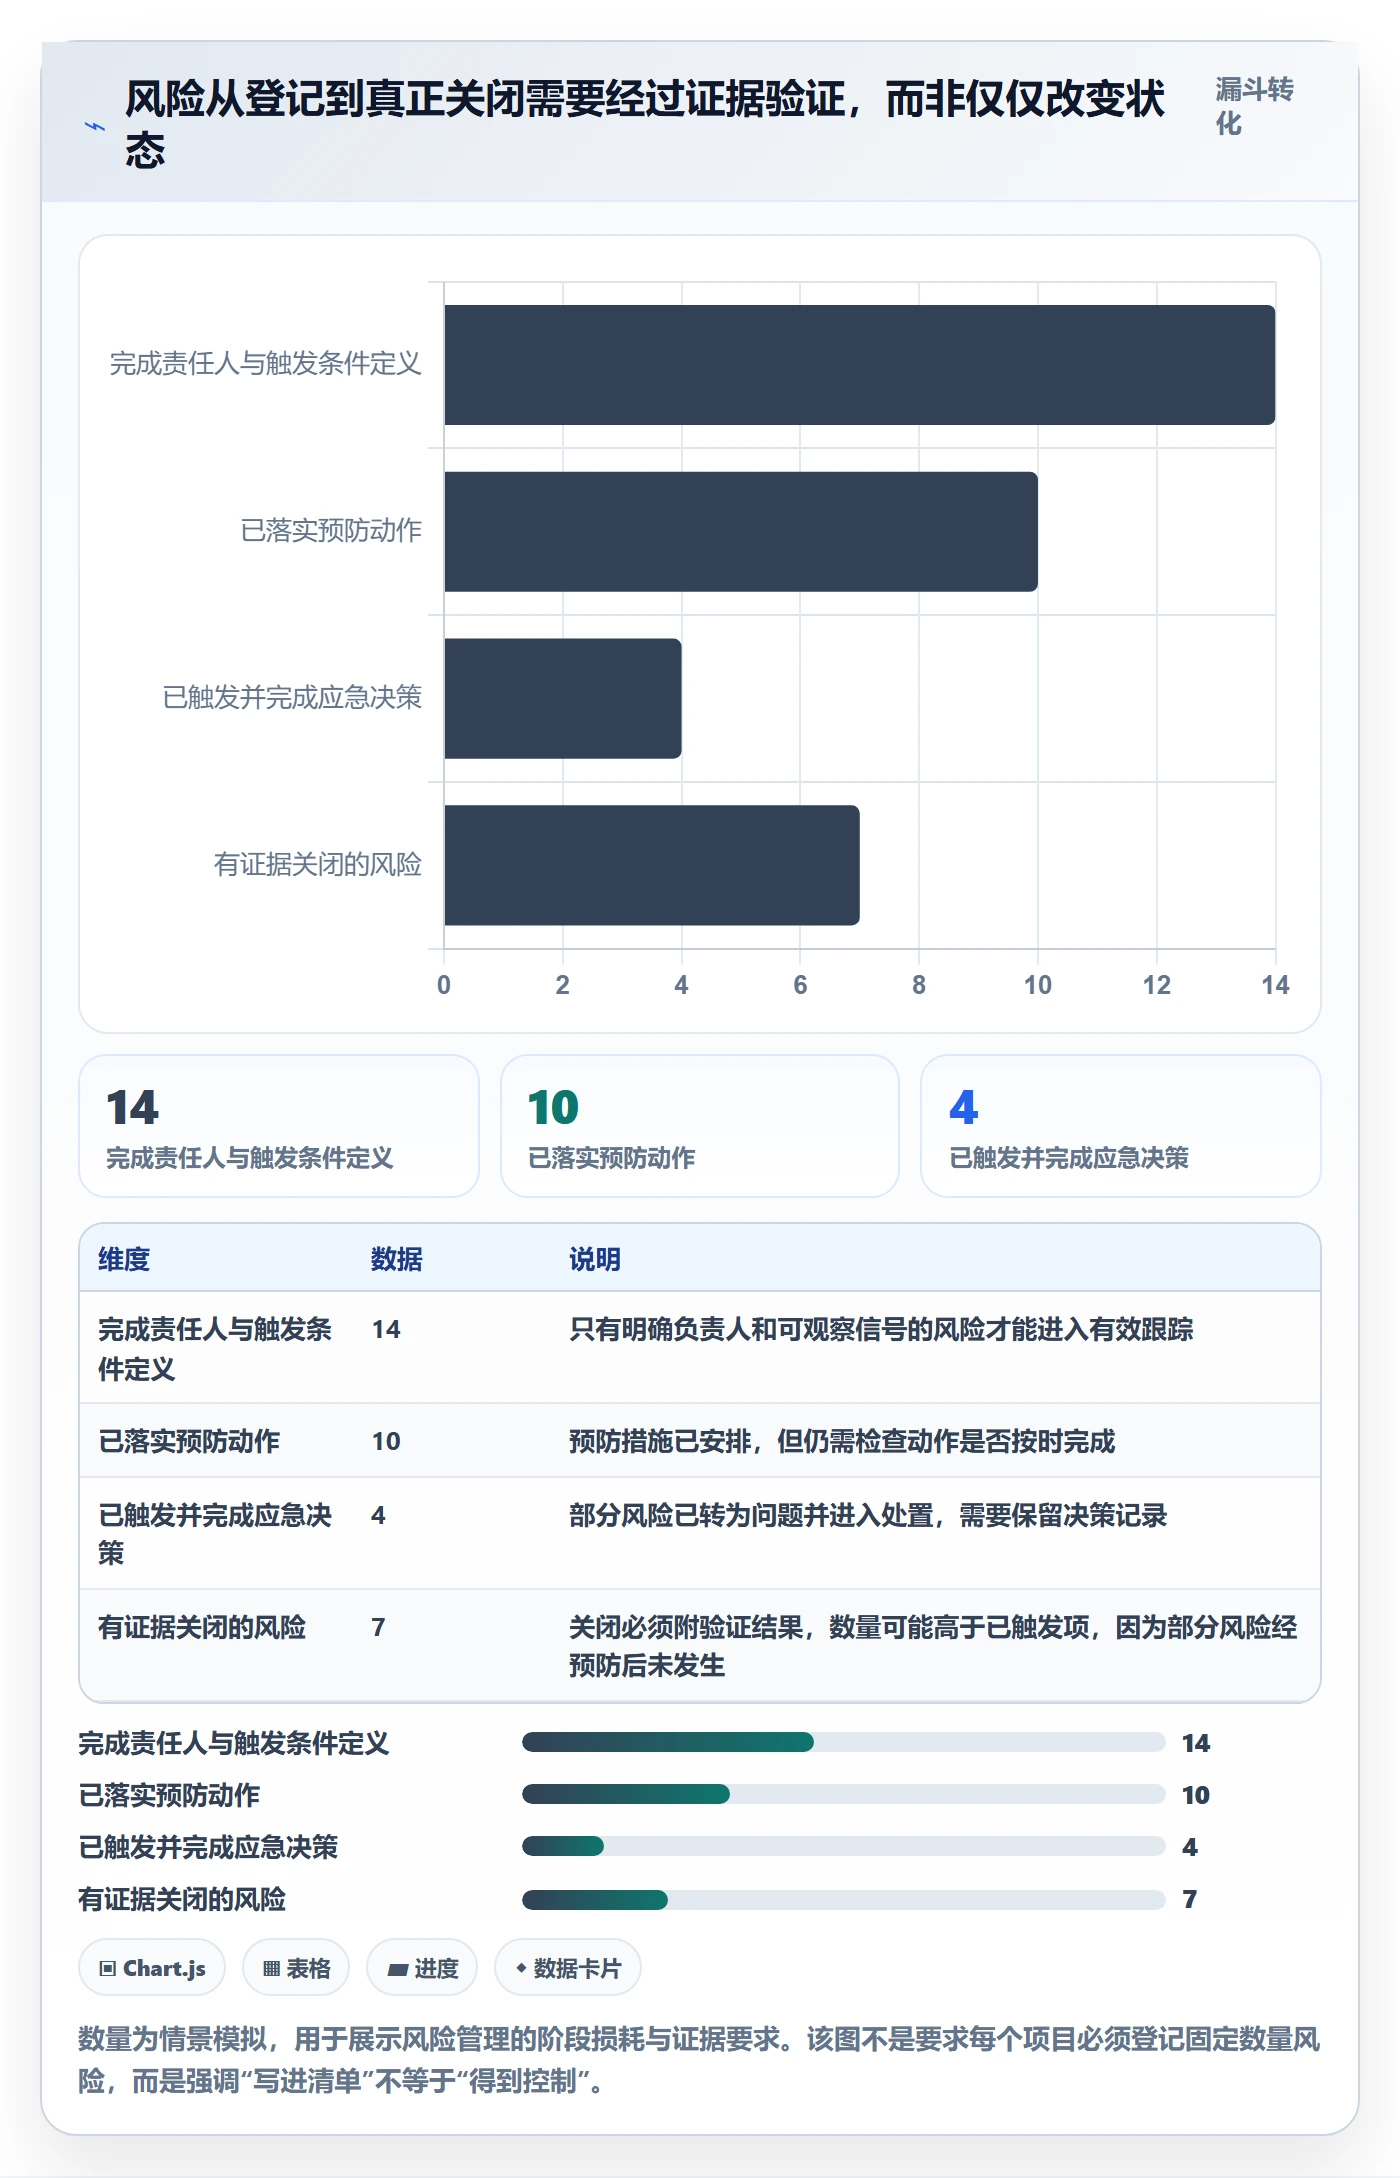The height and width of the screenshot is (2178, 1400).
Task: Click the footnote beginning 数量为情景模拟
Action: click(x=699, y=2059)
